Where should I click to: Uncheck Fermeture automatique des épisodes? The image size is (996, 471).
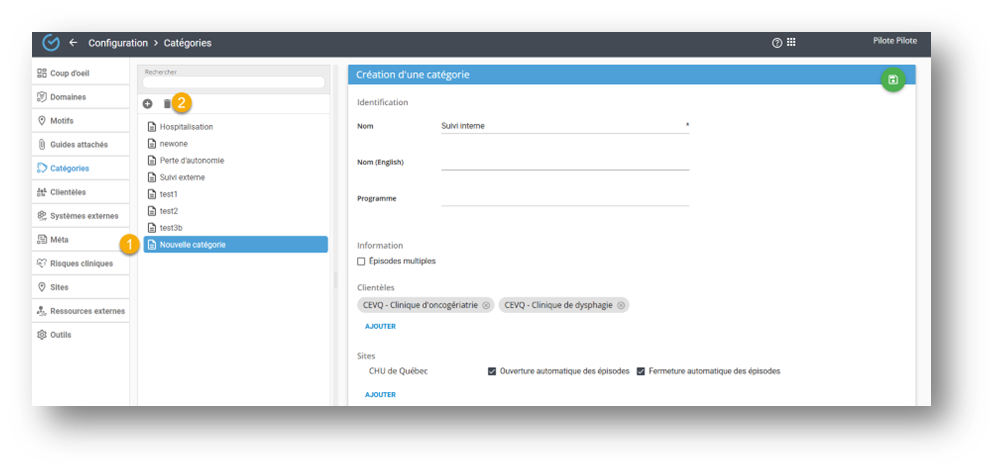640,371
